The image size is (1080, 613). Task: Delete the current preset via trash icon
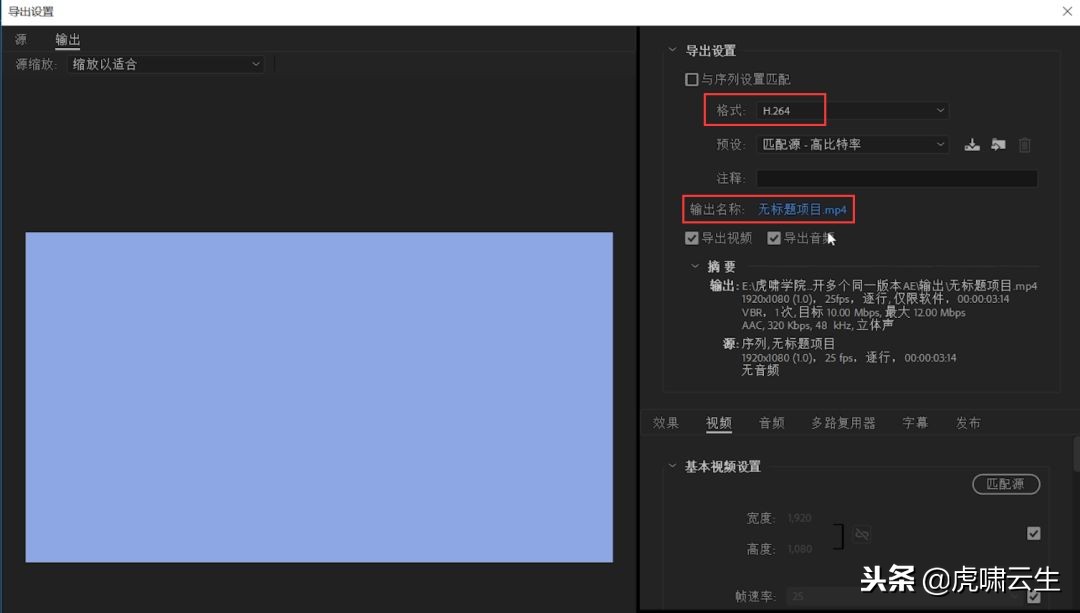(1023, 144)
